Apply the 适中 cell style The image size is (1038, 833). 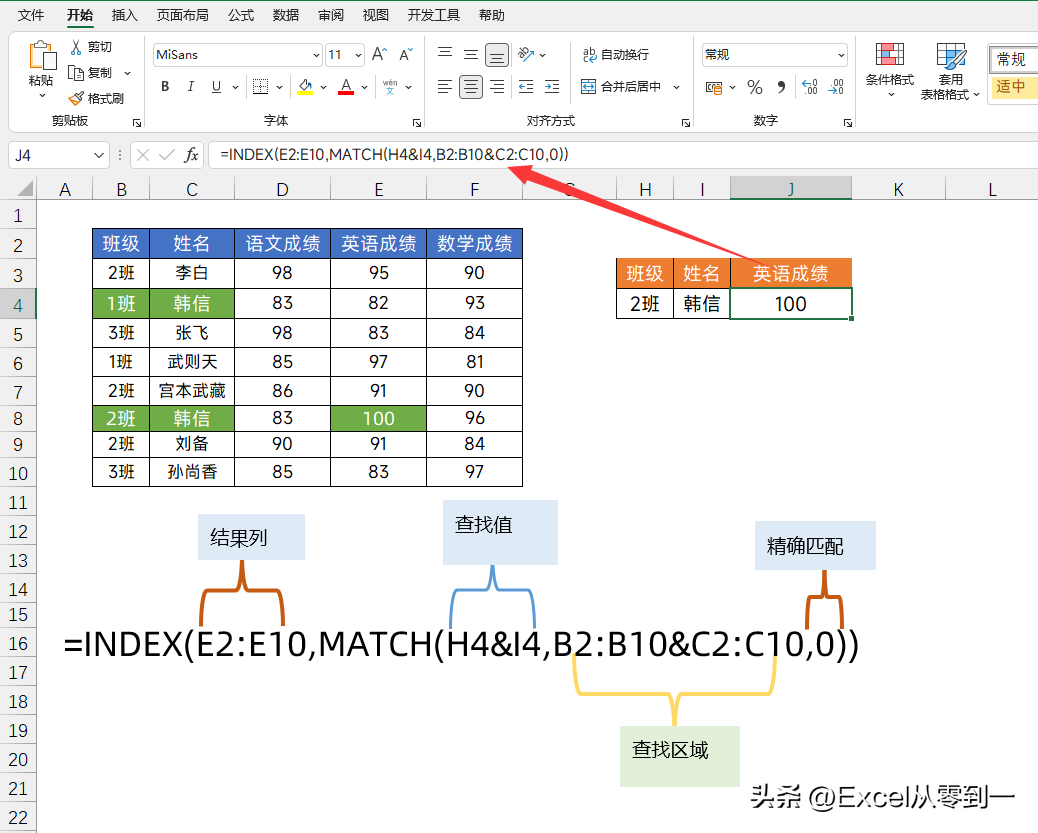click(1012, 87)
